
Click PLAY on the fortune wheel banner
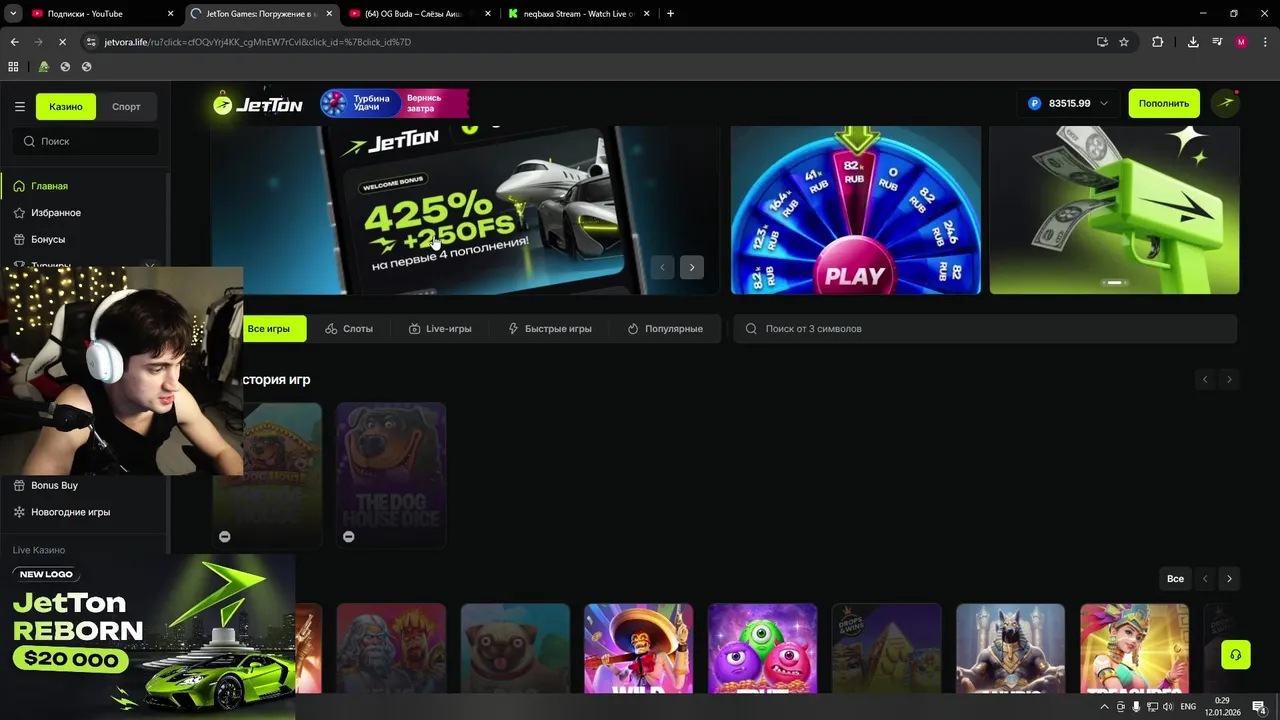(x=855, y=274)
